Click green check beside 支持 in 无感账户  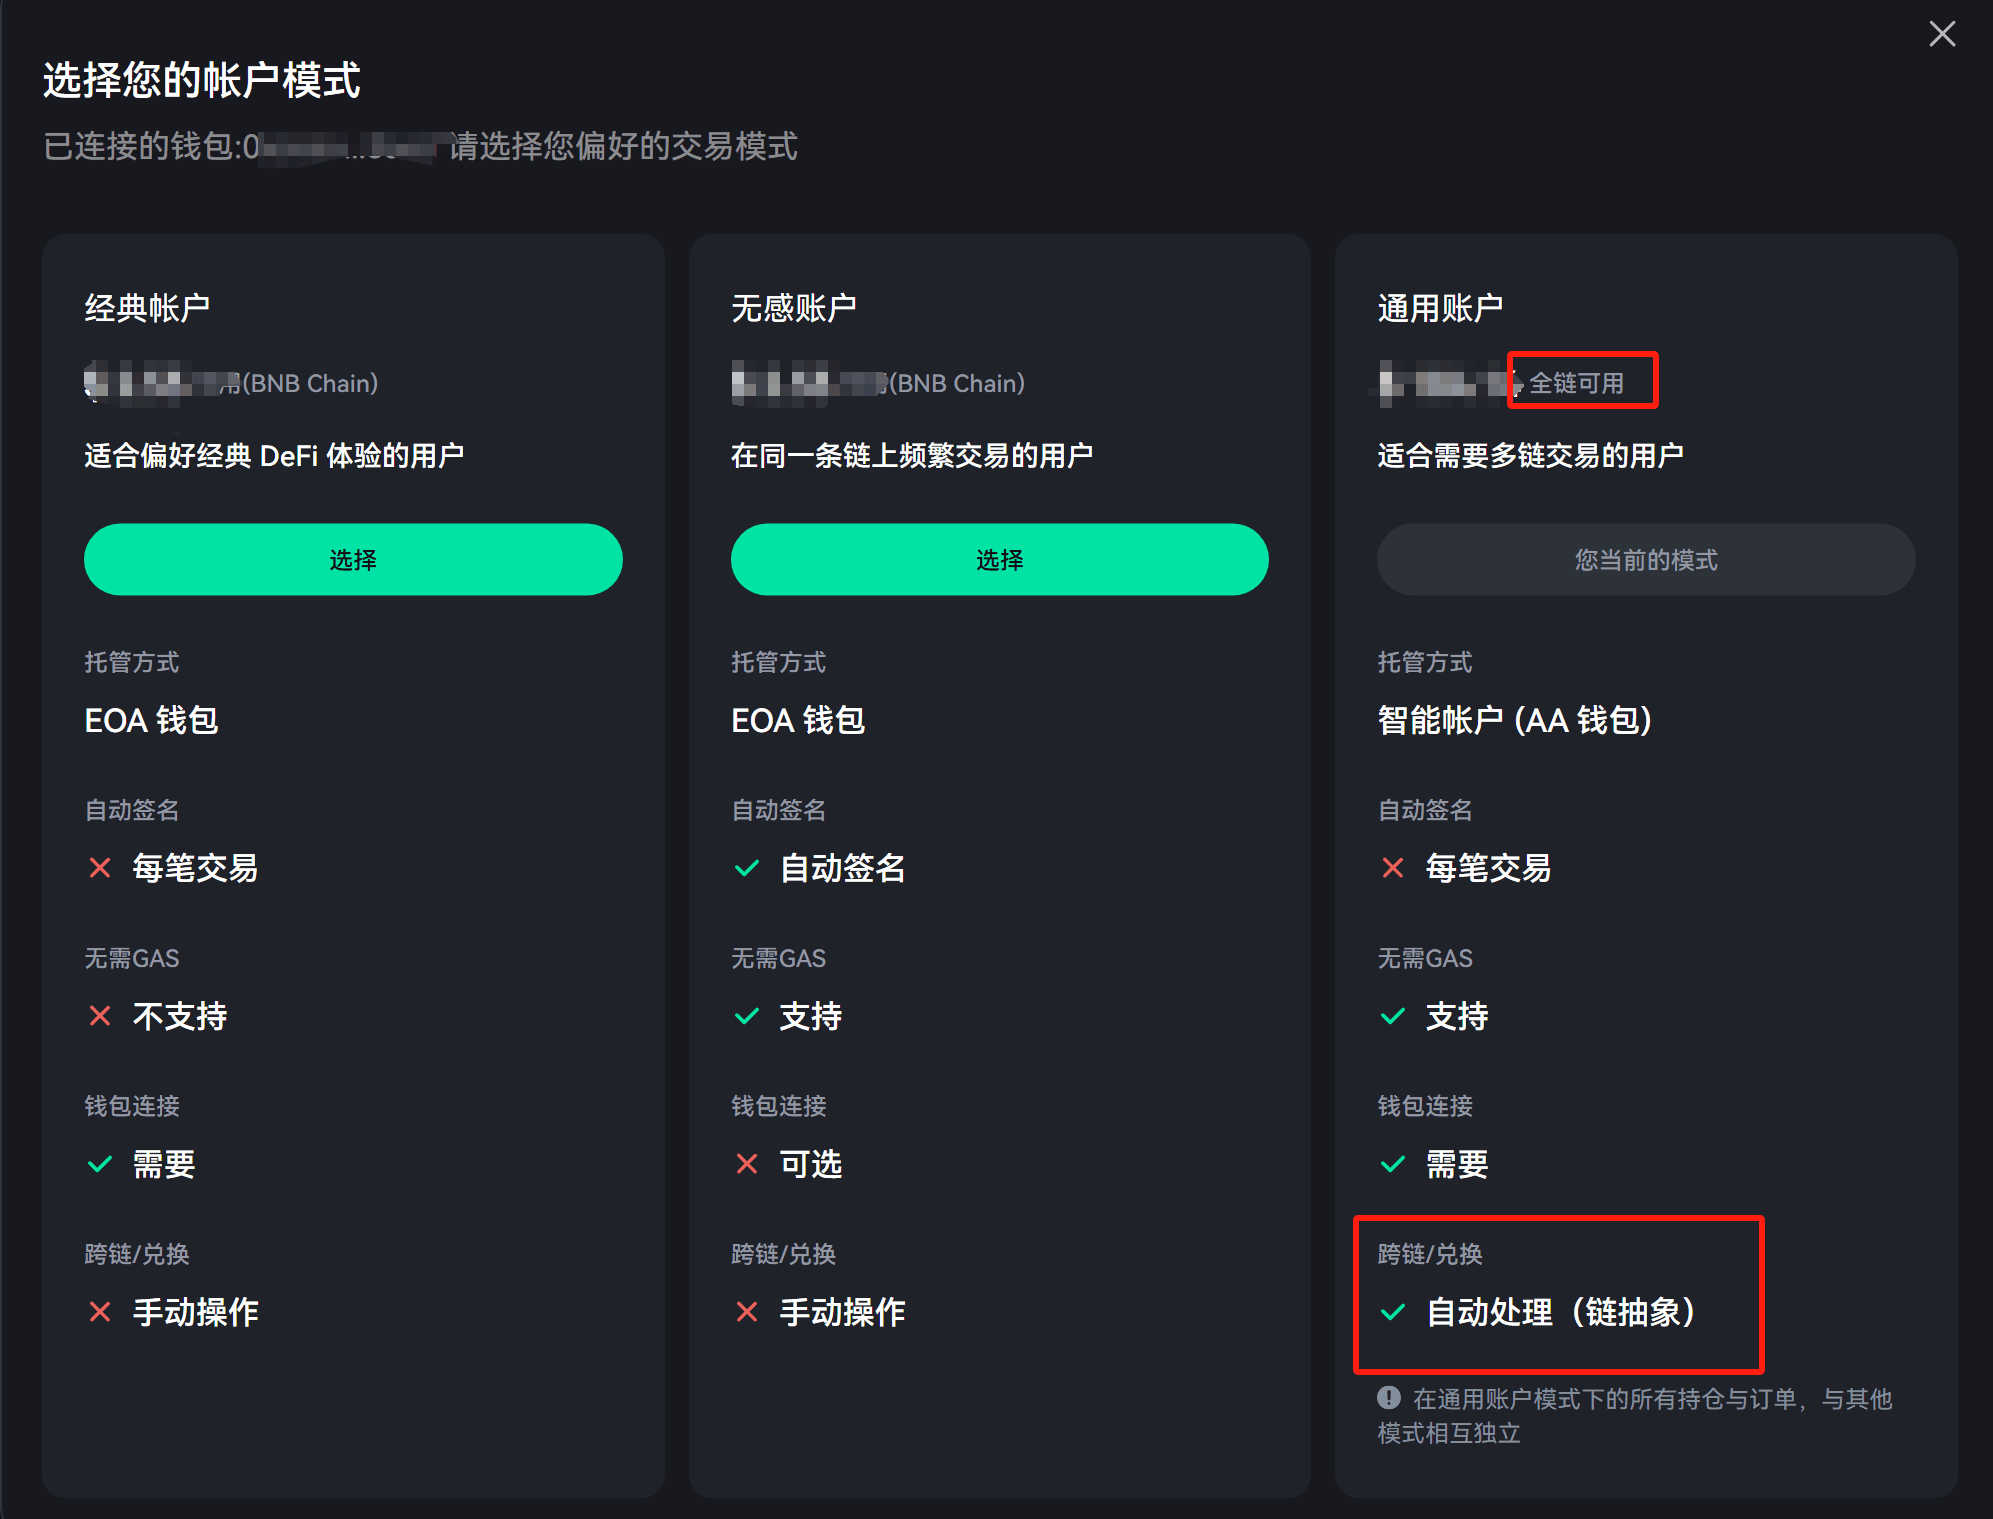(747, 1016)
